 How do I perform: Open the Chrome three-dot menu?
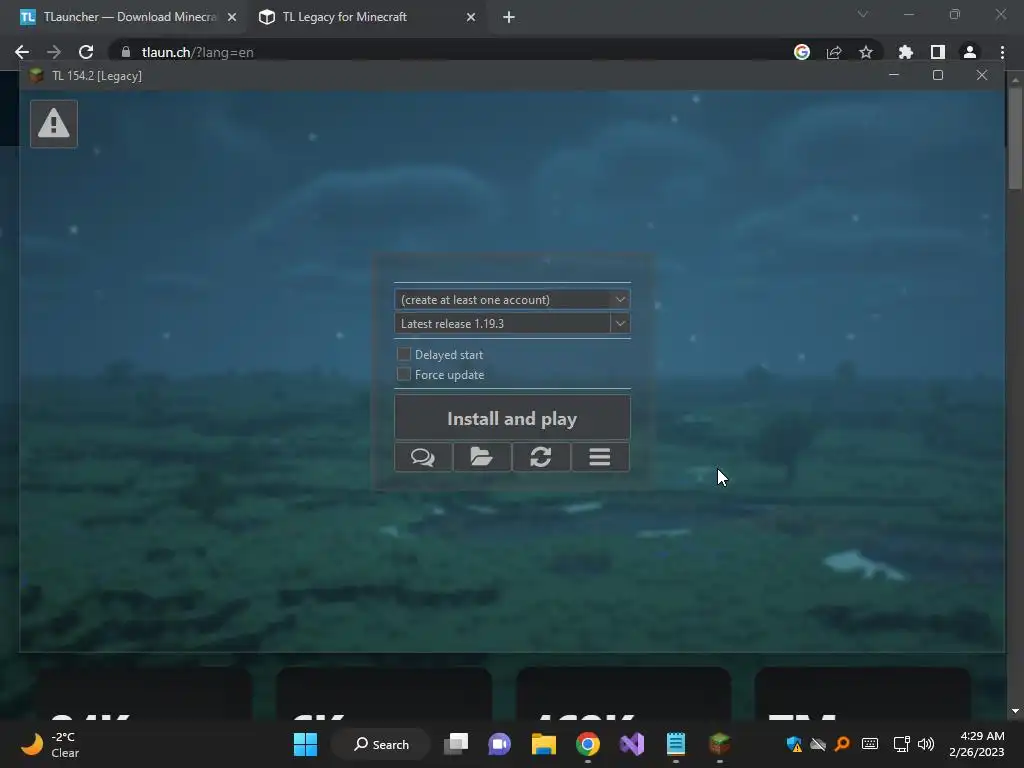click(1002, 52)
